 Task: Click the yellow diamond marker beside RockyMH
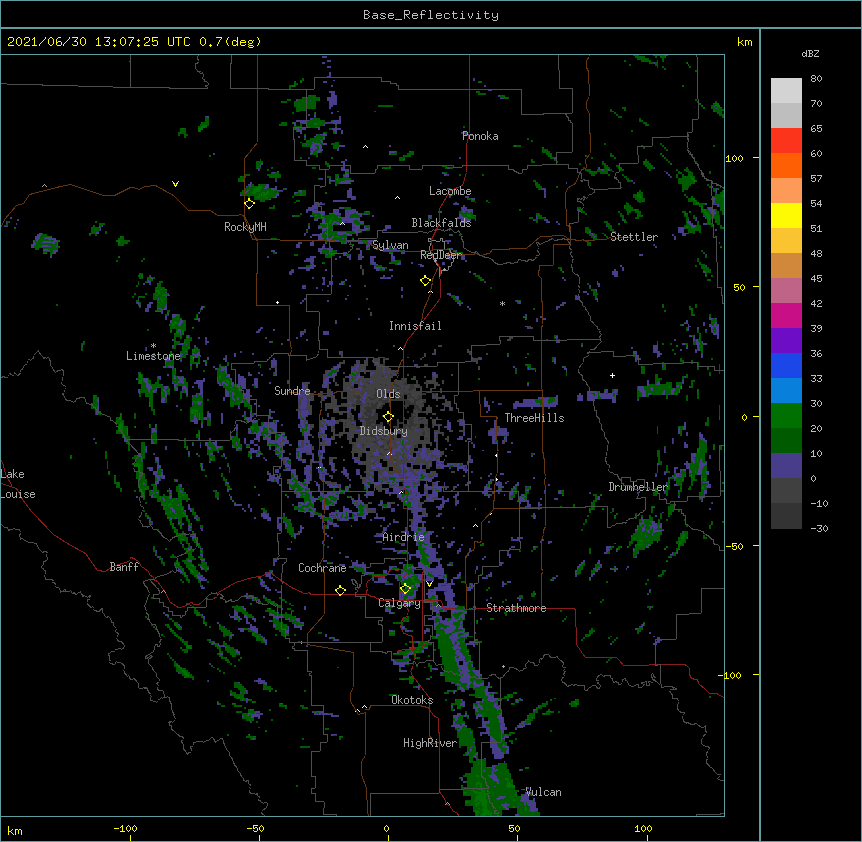250,204
